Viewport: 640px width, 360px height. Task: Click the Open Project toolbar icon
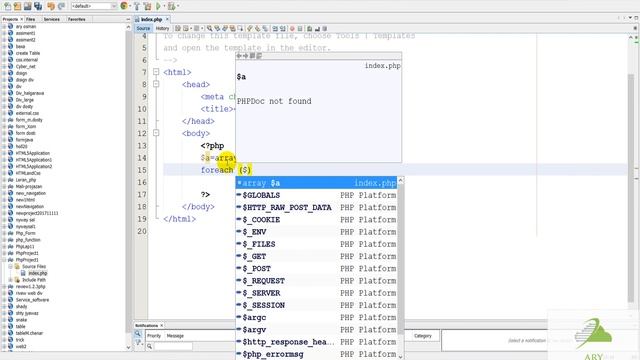pos(28,6)
